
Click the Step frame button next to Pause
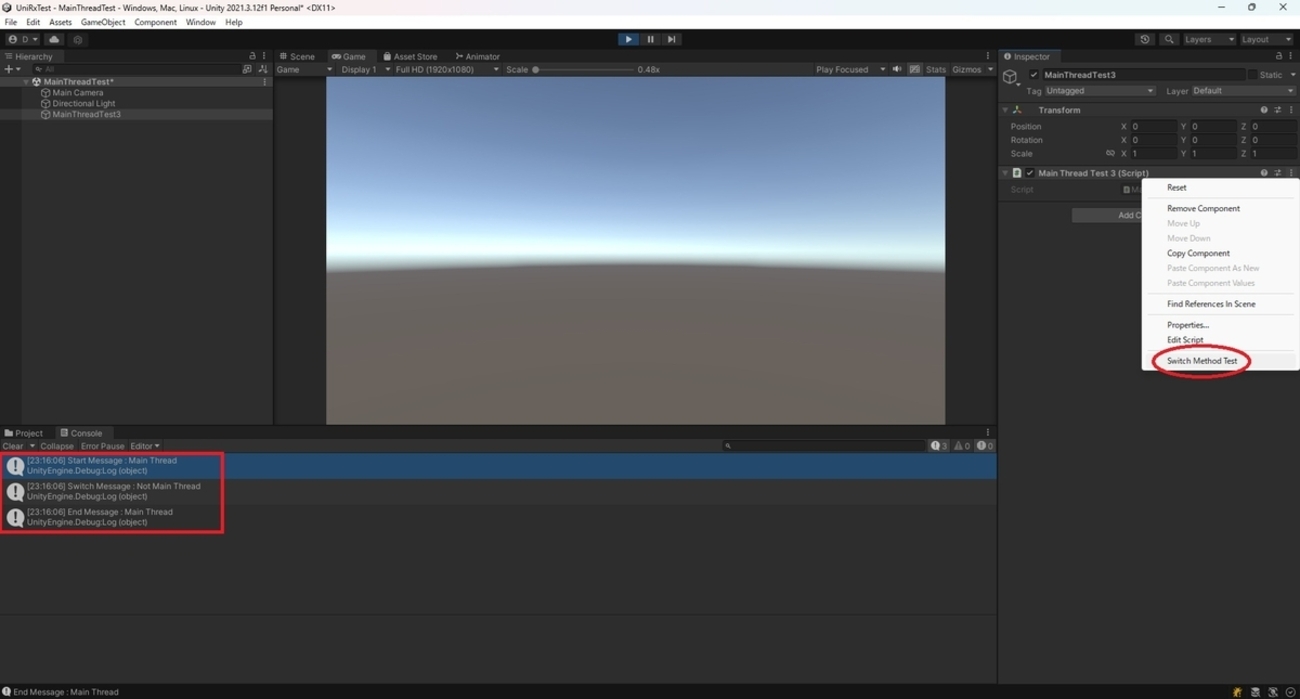[x=671, y=38]
